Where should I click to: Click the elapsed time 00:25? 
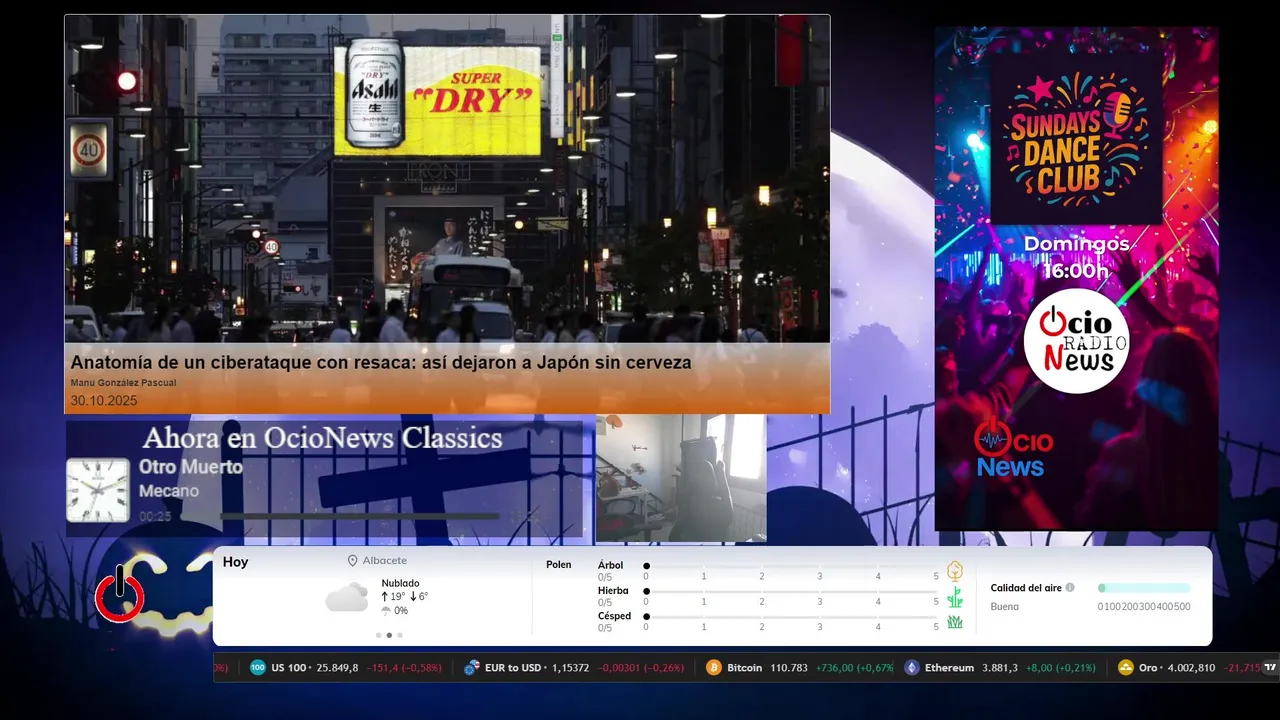coord(155,516)
